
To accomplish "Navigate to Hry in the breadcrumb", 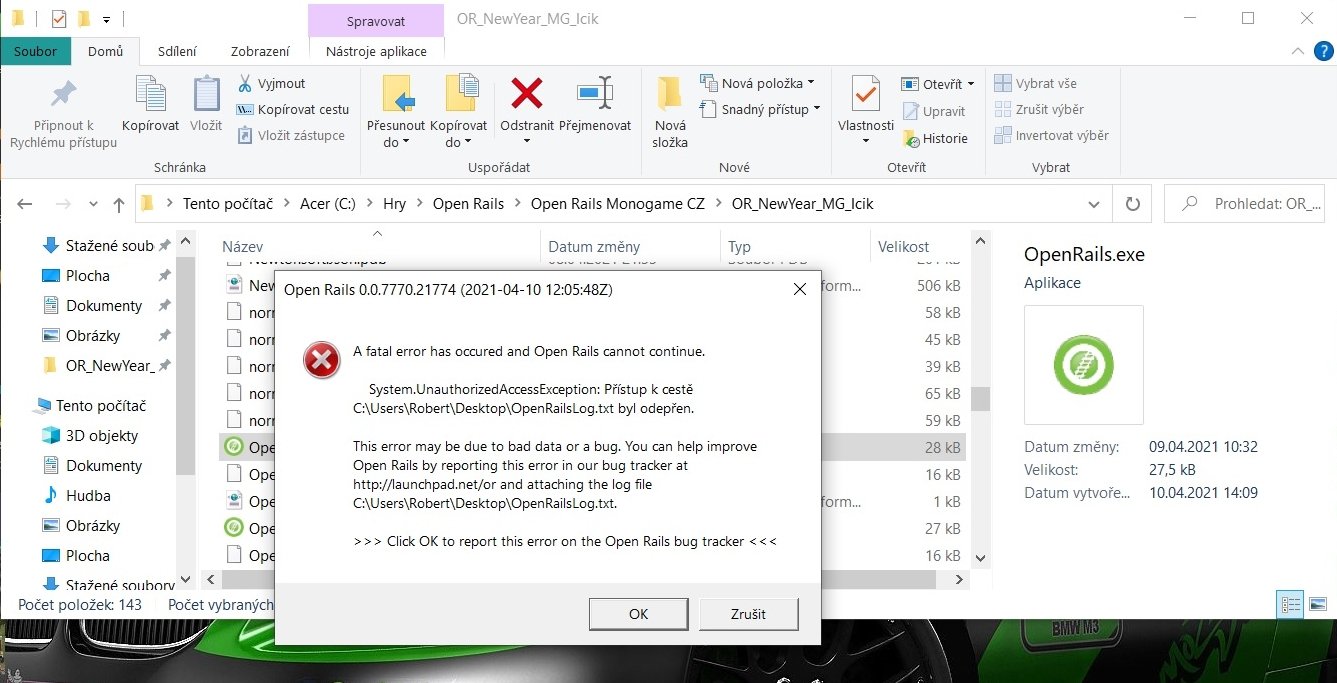I will [394, 204].
